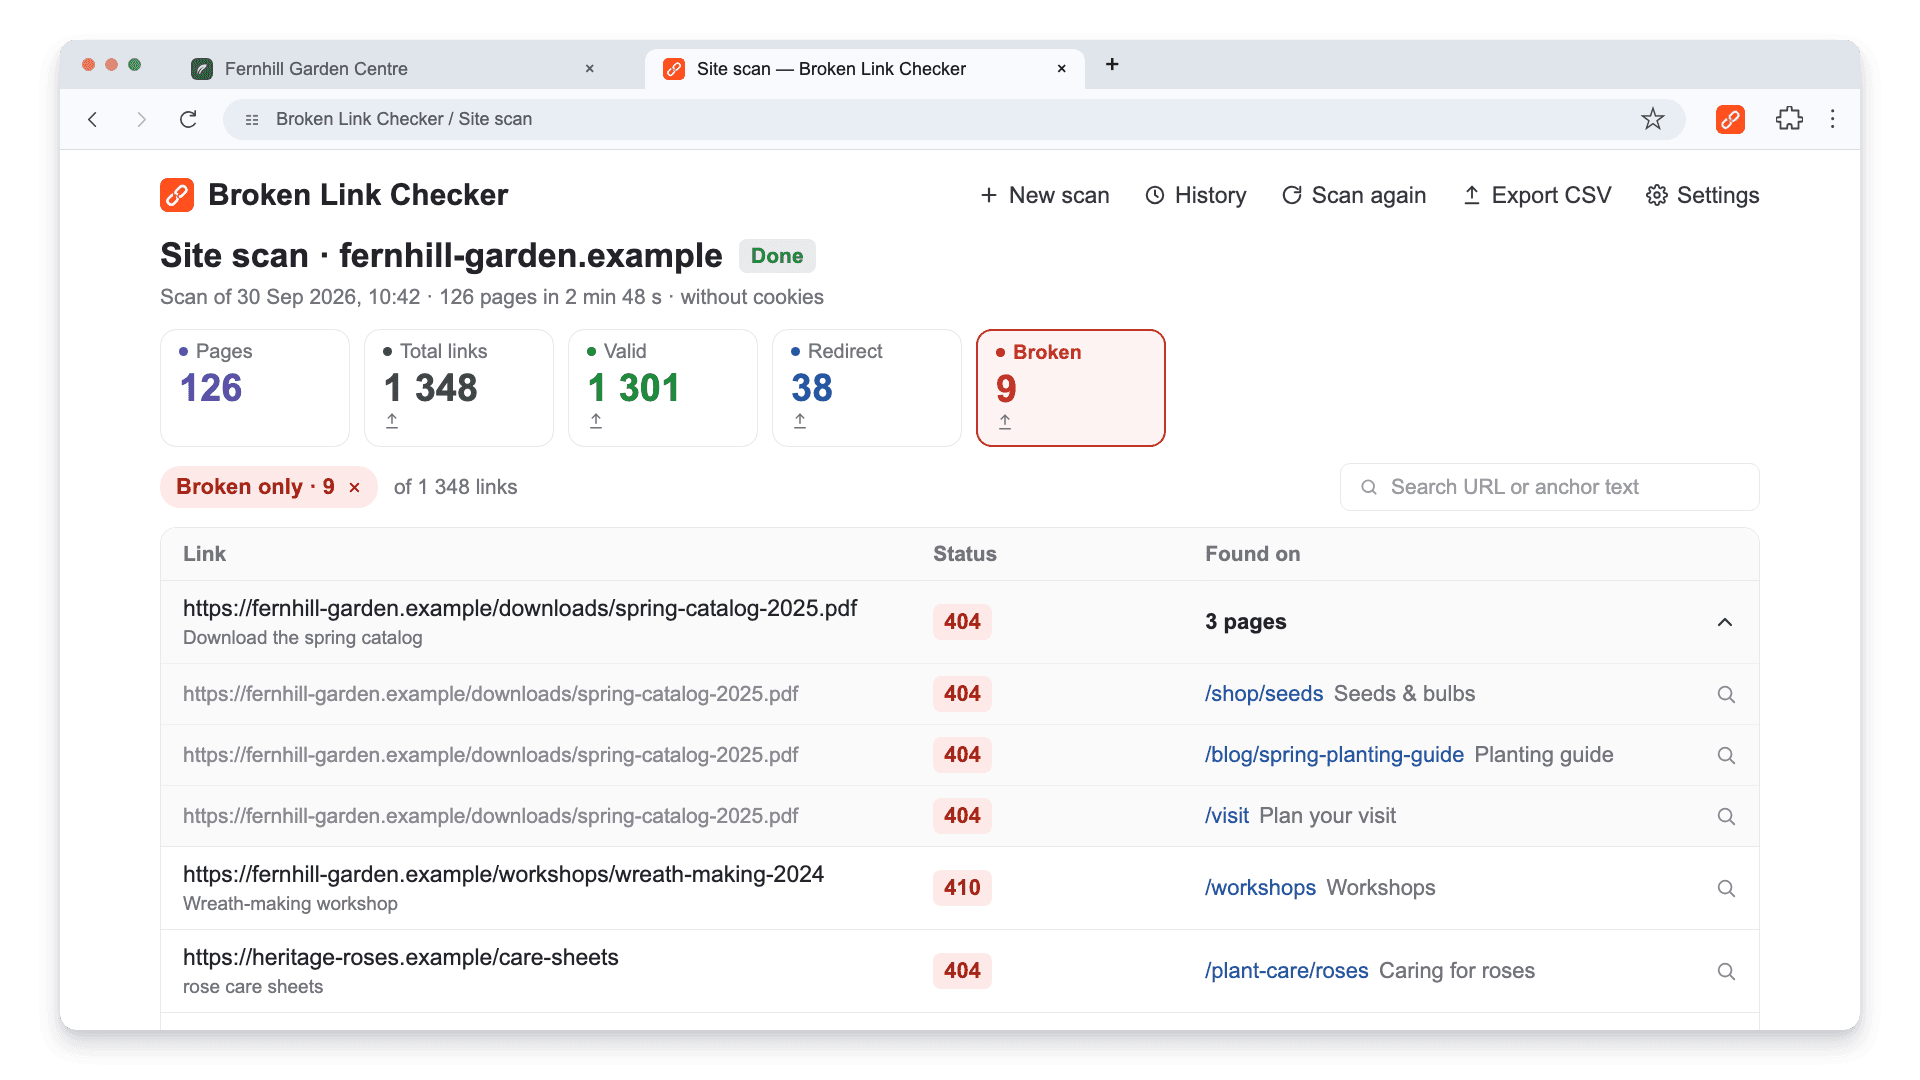Remove the Broken only filter chip
This screenshot has height=1080, width=1920.
click(x=354, y=487)
